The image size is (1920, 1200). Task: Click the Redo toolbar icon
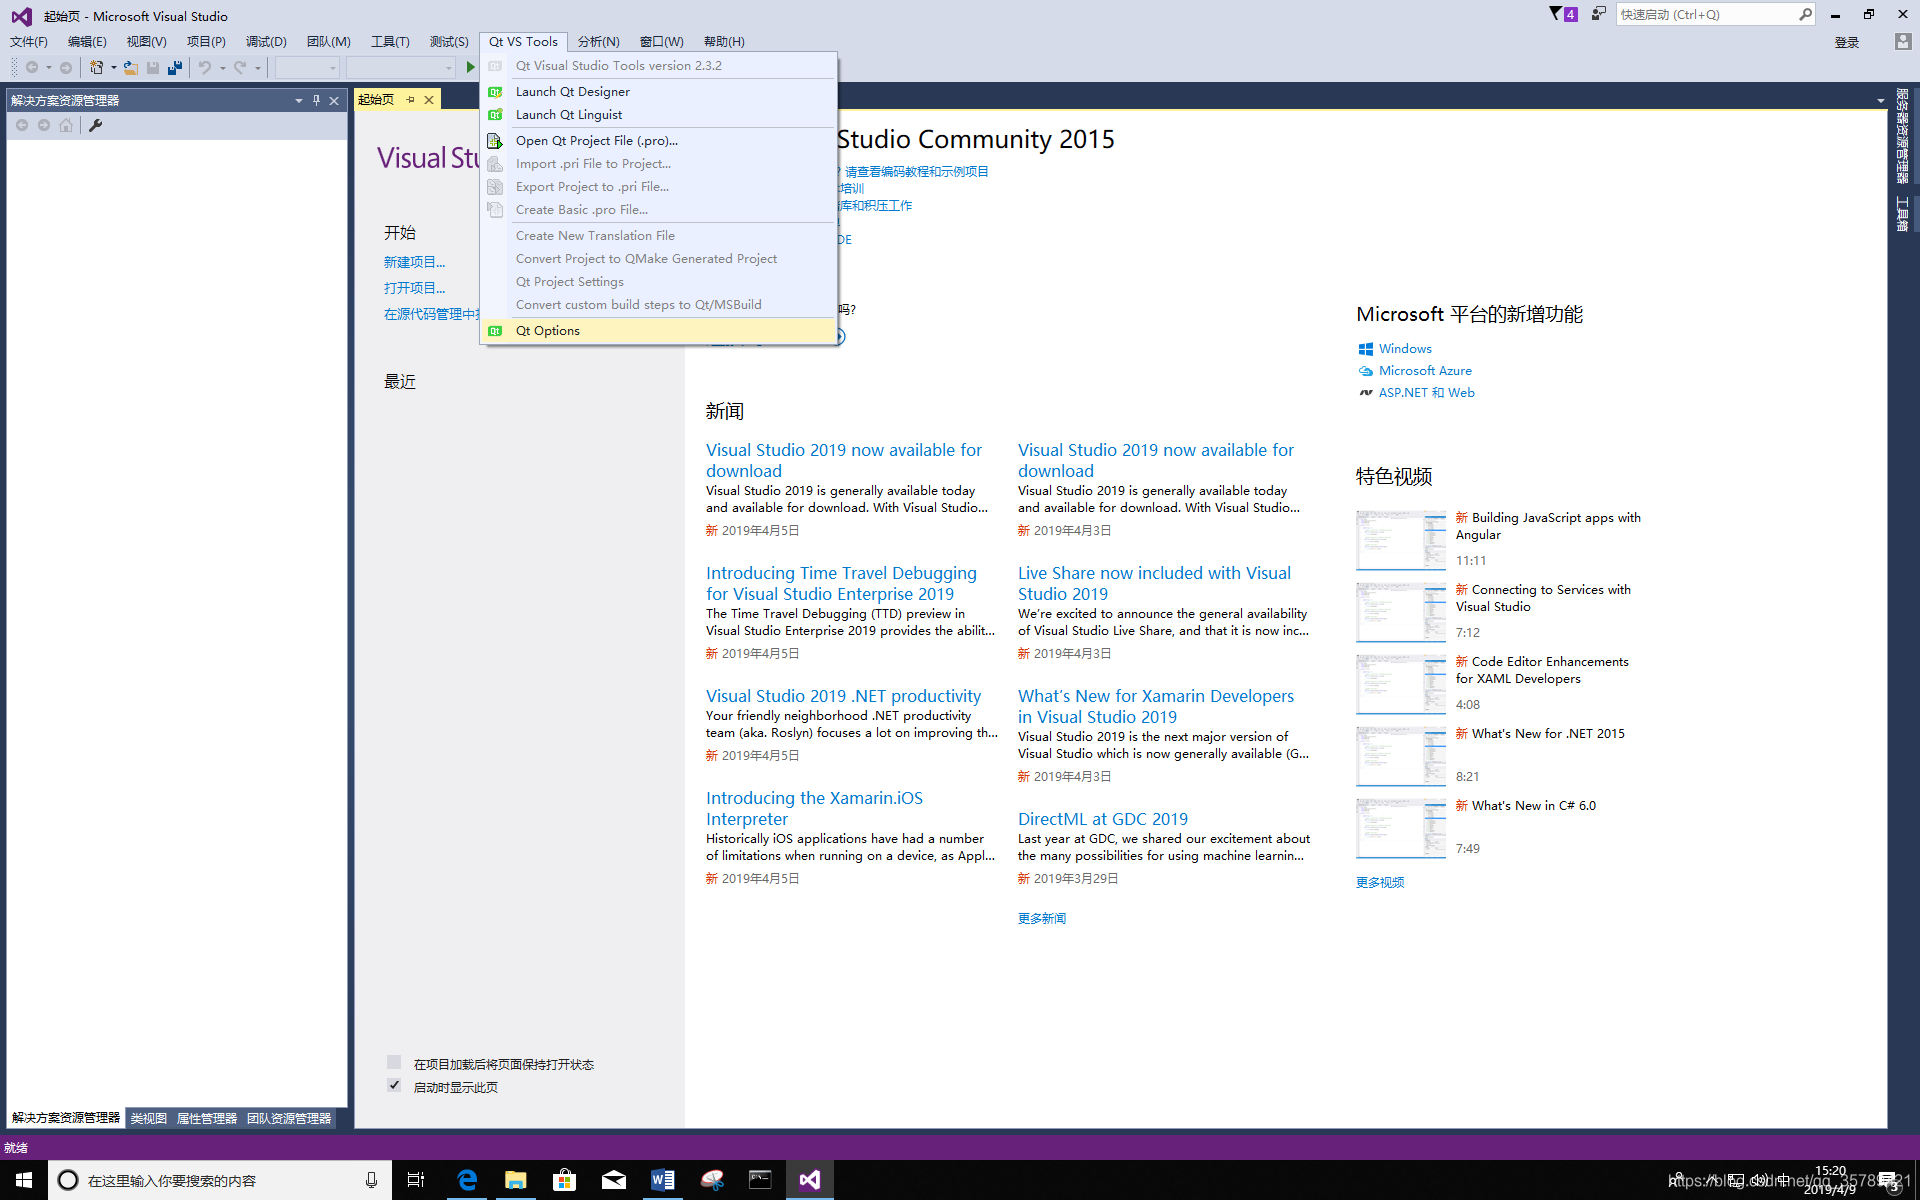(240, 67)
